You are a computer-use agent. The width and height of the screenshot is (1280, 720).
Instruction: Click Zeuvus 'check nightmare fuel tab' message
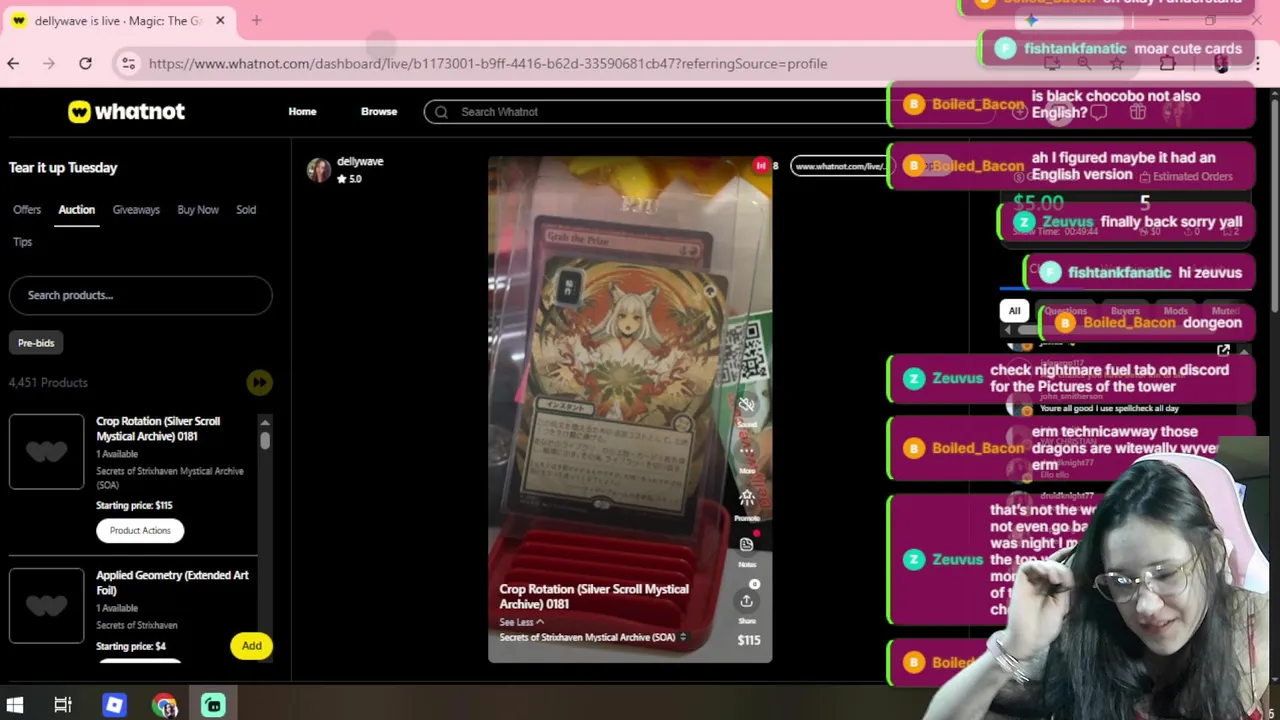click(1071, 378)
